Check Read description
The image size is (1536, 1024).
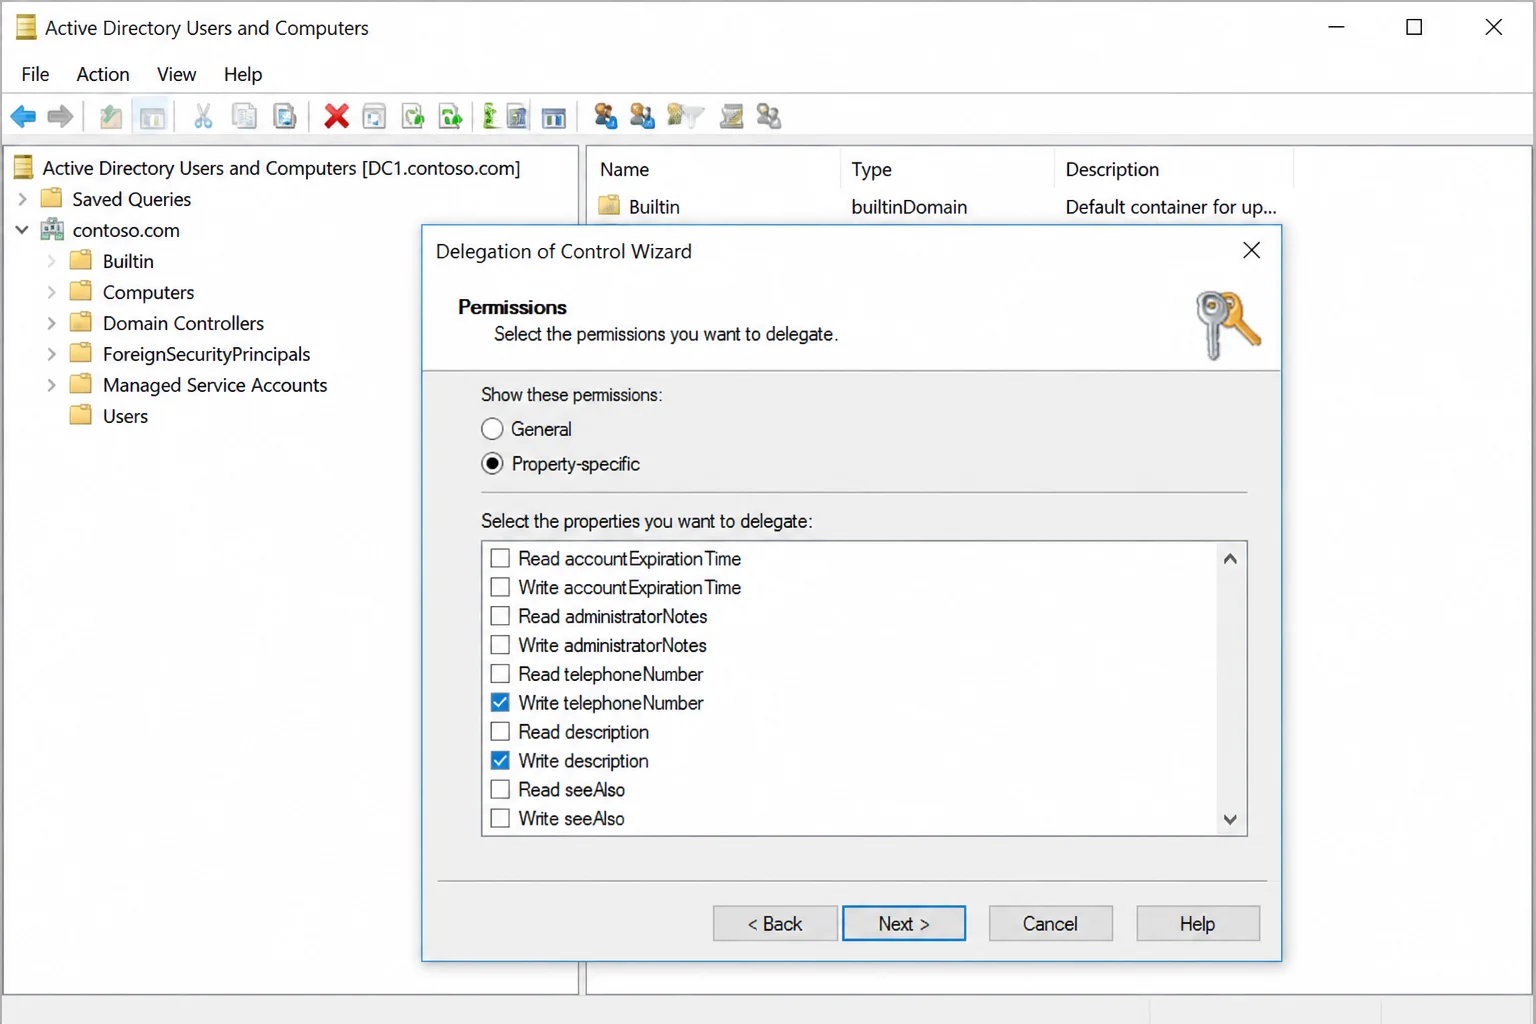(500, 732)
